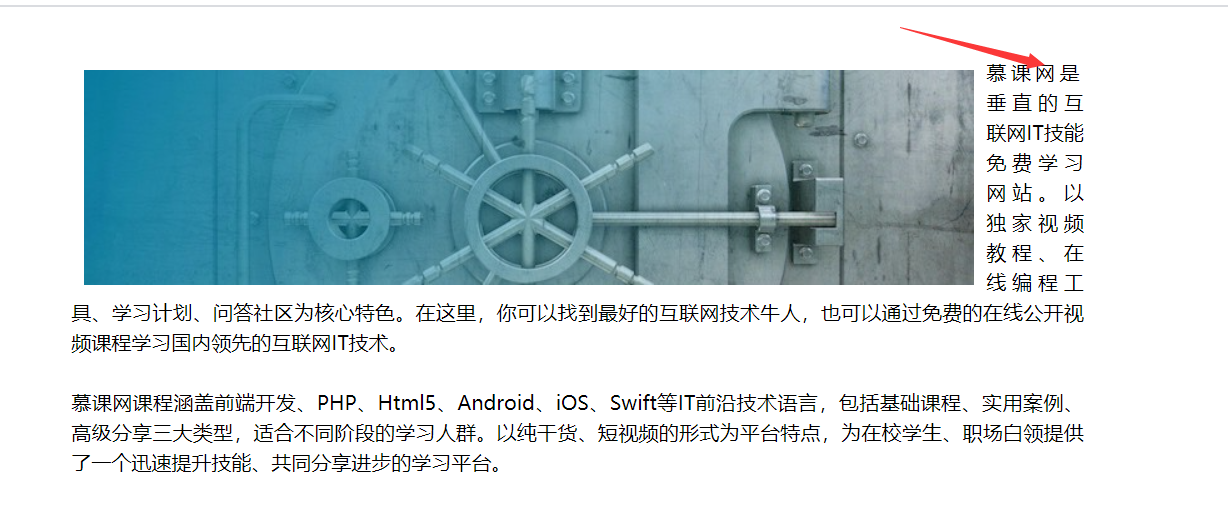Click the final line "了一个迅速提升技能"
The height and width of the screenshot is (507, 1228).
(286, 464)
